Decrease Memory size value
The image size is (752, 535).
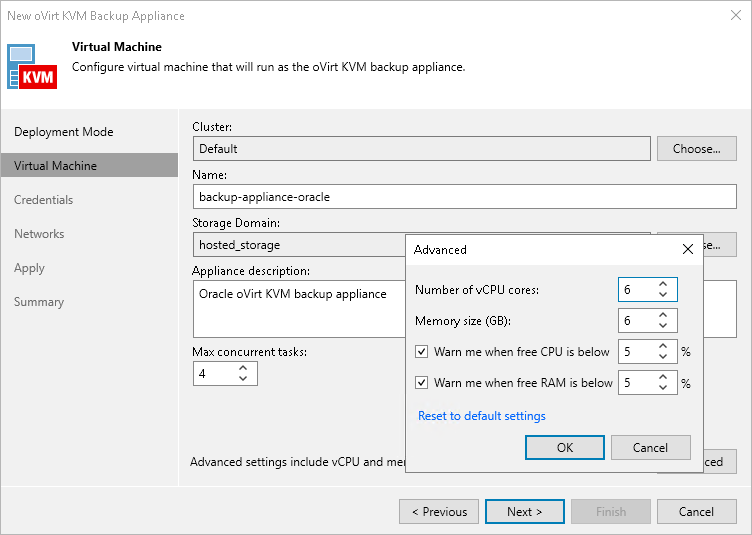(x=663, y=326)
